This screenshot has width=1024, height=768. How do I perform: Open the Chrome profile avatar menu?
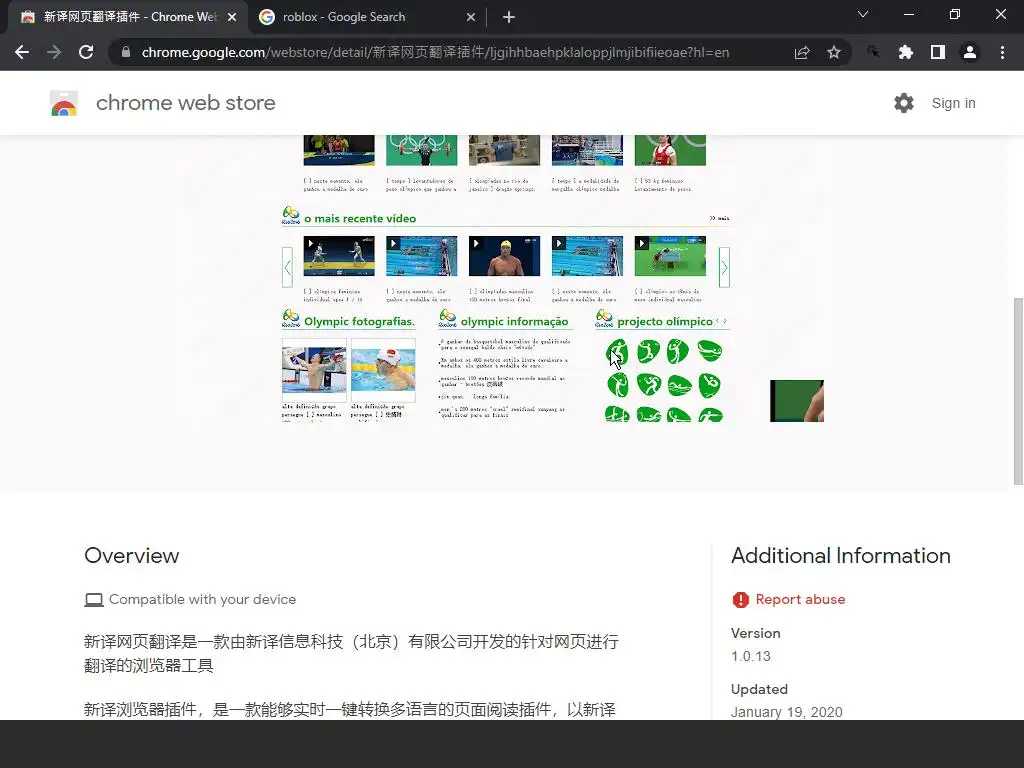[x=970, y=52]
